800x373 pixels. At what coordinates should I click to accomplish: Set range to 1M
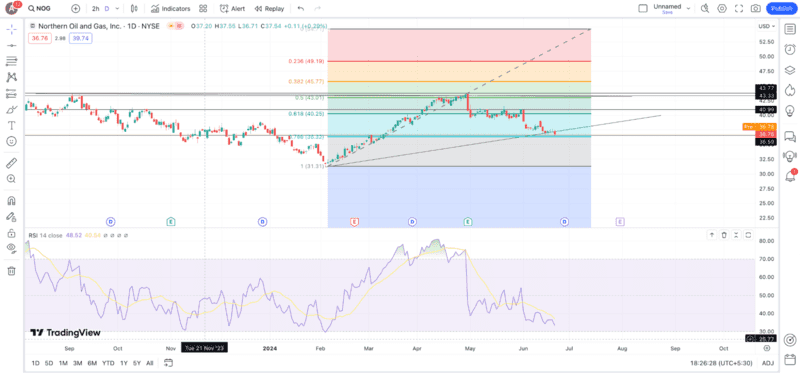[x=63, y=363]
